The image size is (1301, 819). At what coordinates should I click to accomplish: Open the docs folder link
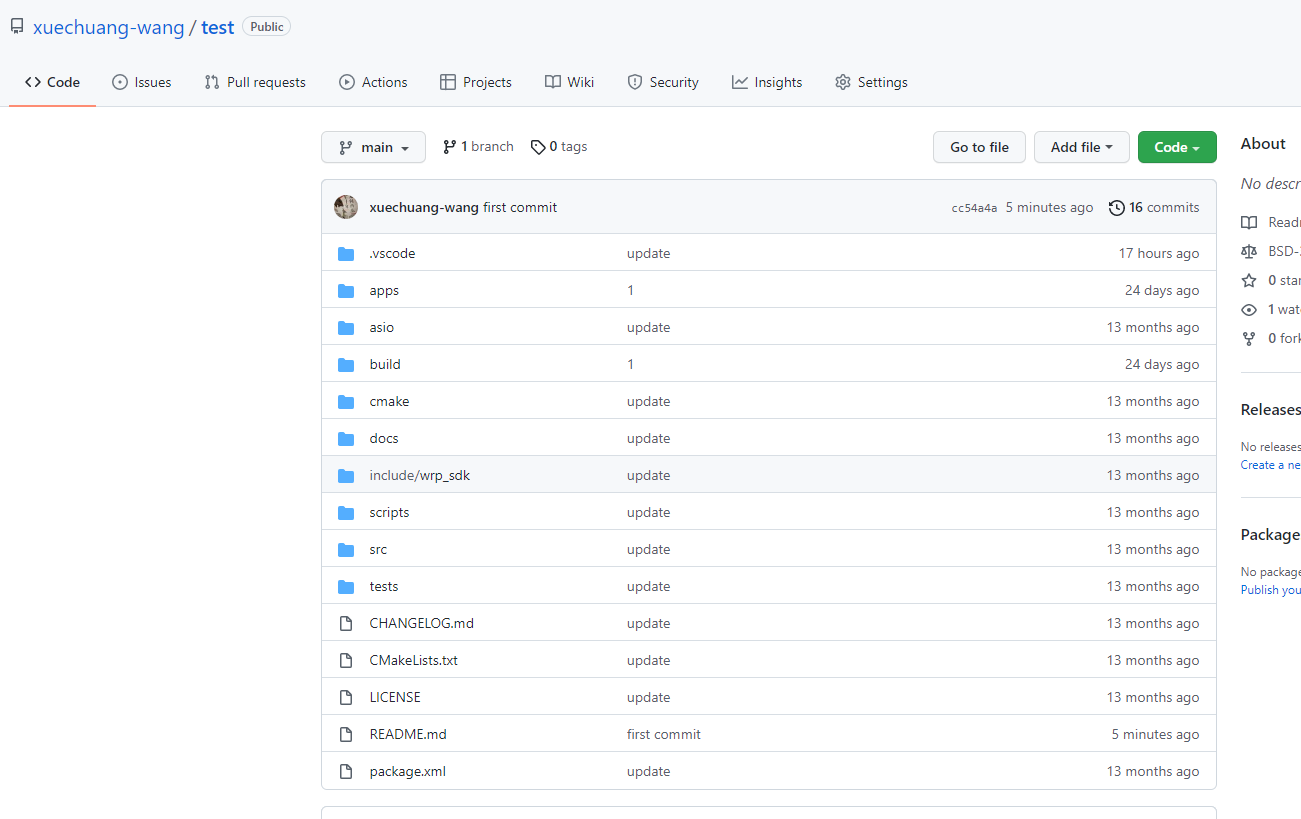(x=384, y=439)
